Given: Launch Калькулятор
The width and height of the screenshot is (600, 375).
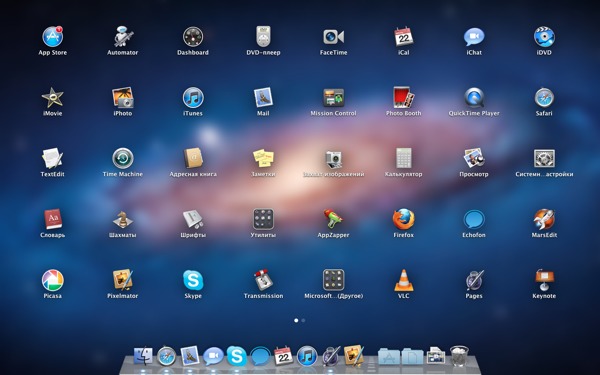Looking at the screenshot, I should pos(404,158).
